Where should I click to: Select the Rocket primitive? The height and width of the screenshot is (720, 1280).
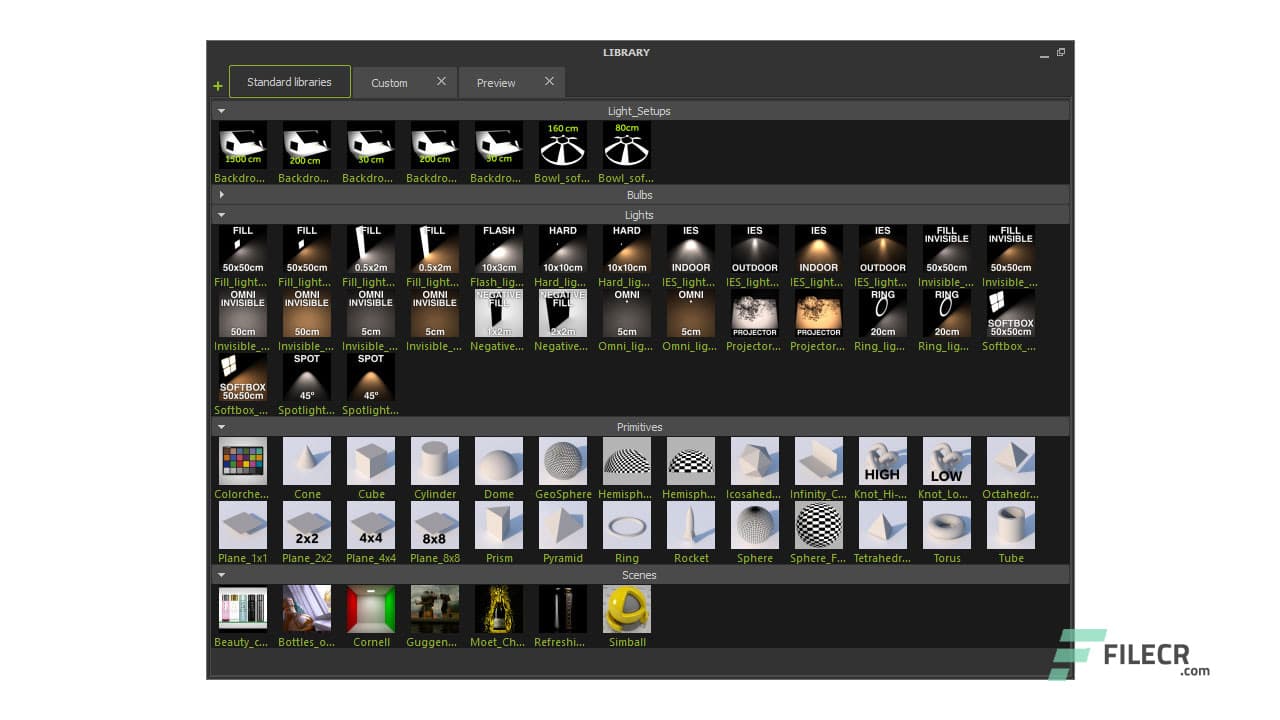click(690, 524)
